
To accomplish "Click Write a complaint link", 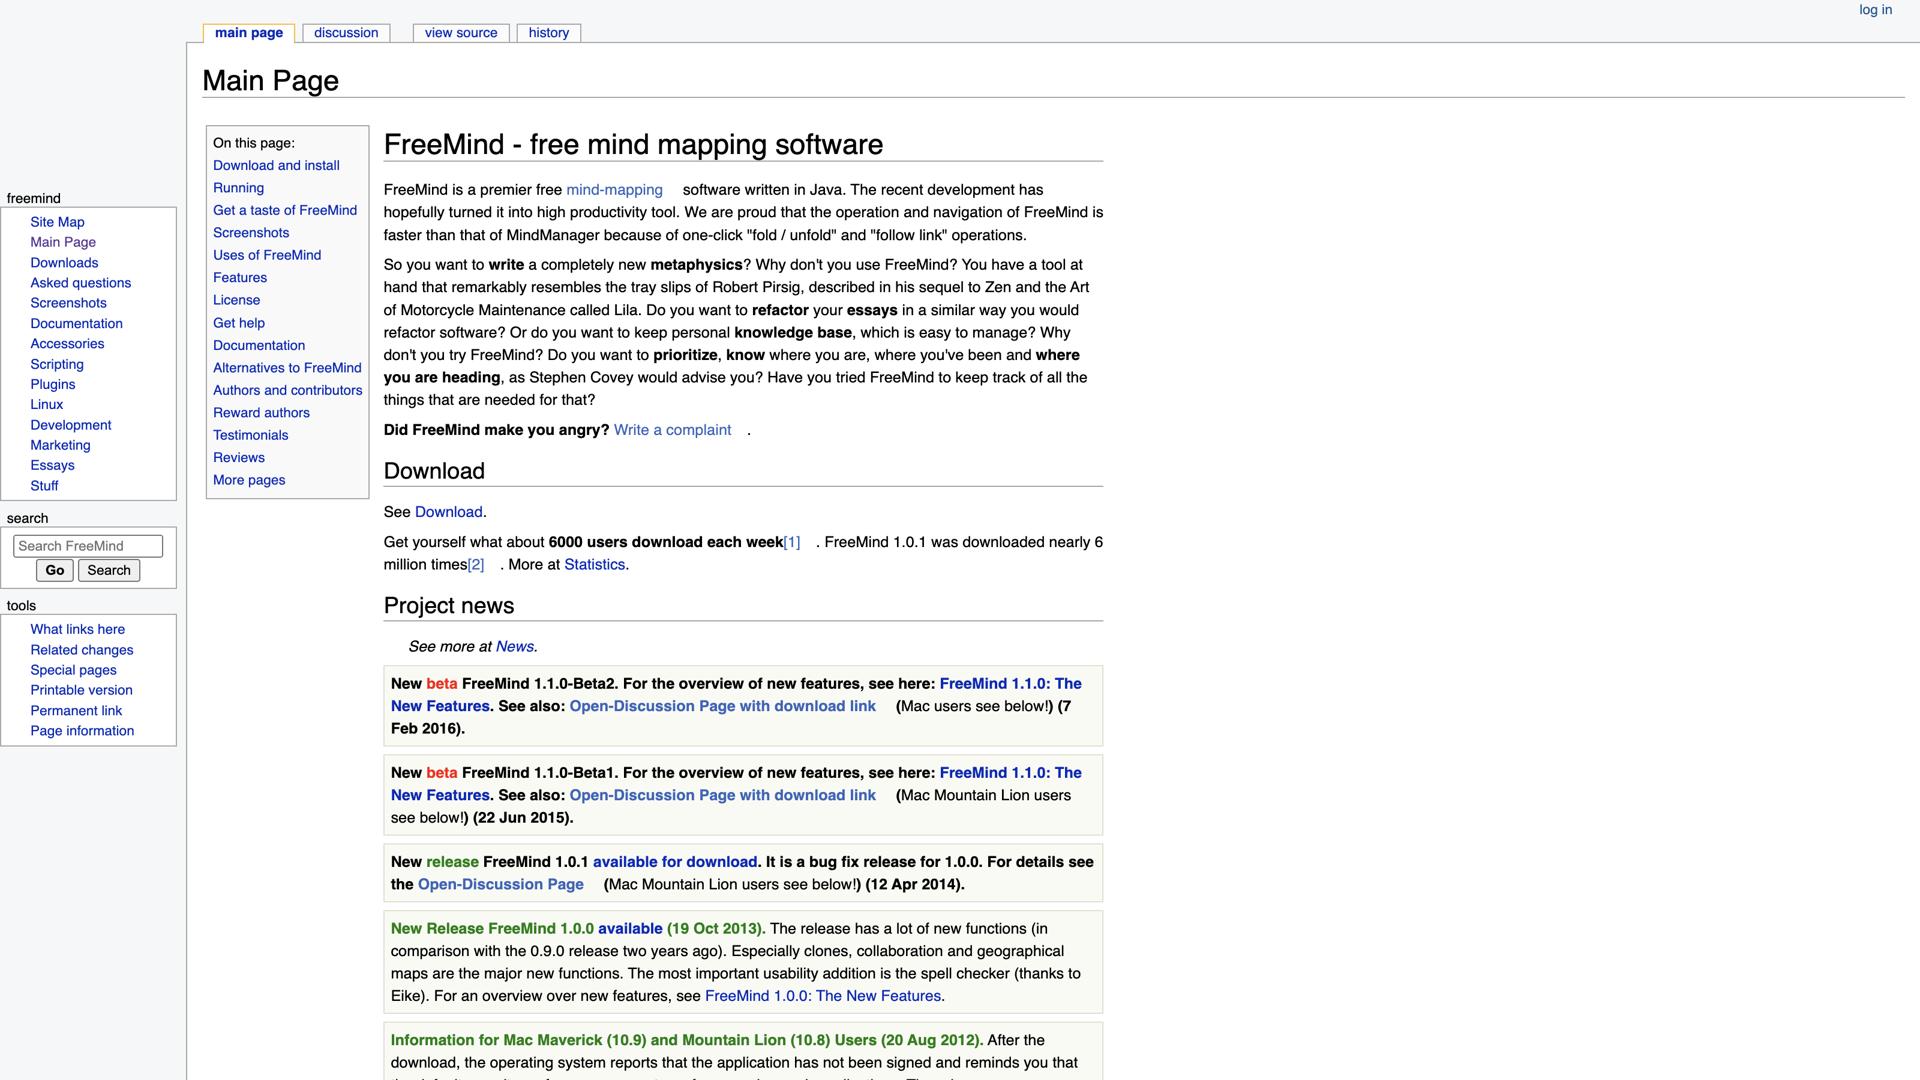I will tap(672, 430).
